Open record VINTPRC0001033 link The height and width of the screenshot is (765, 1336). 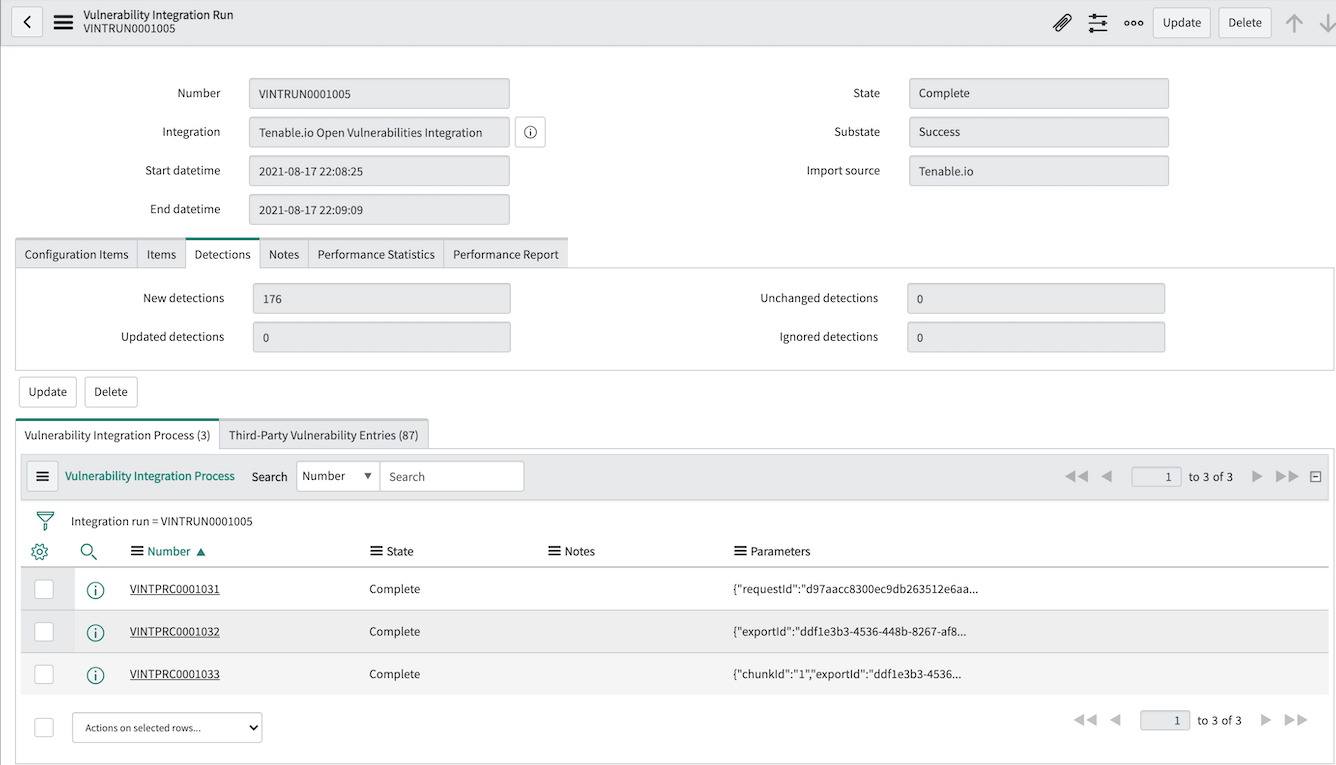(x=175, y=674)
